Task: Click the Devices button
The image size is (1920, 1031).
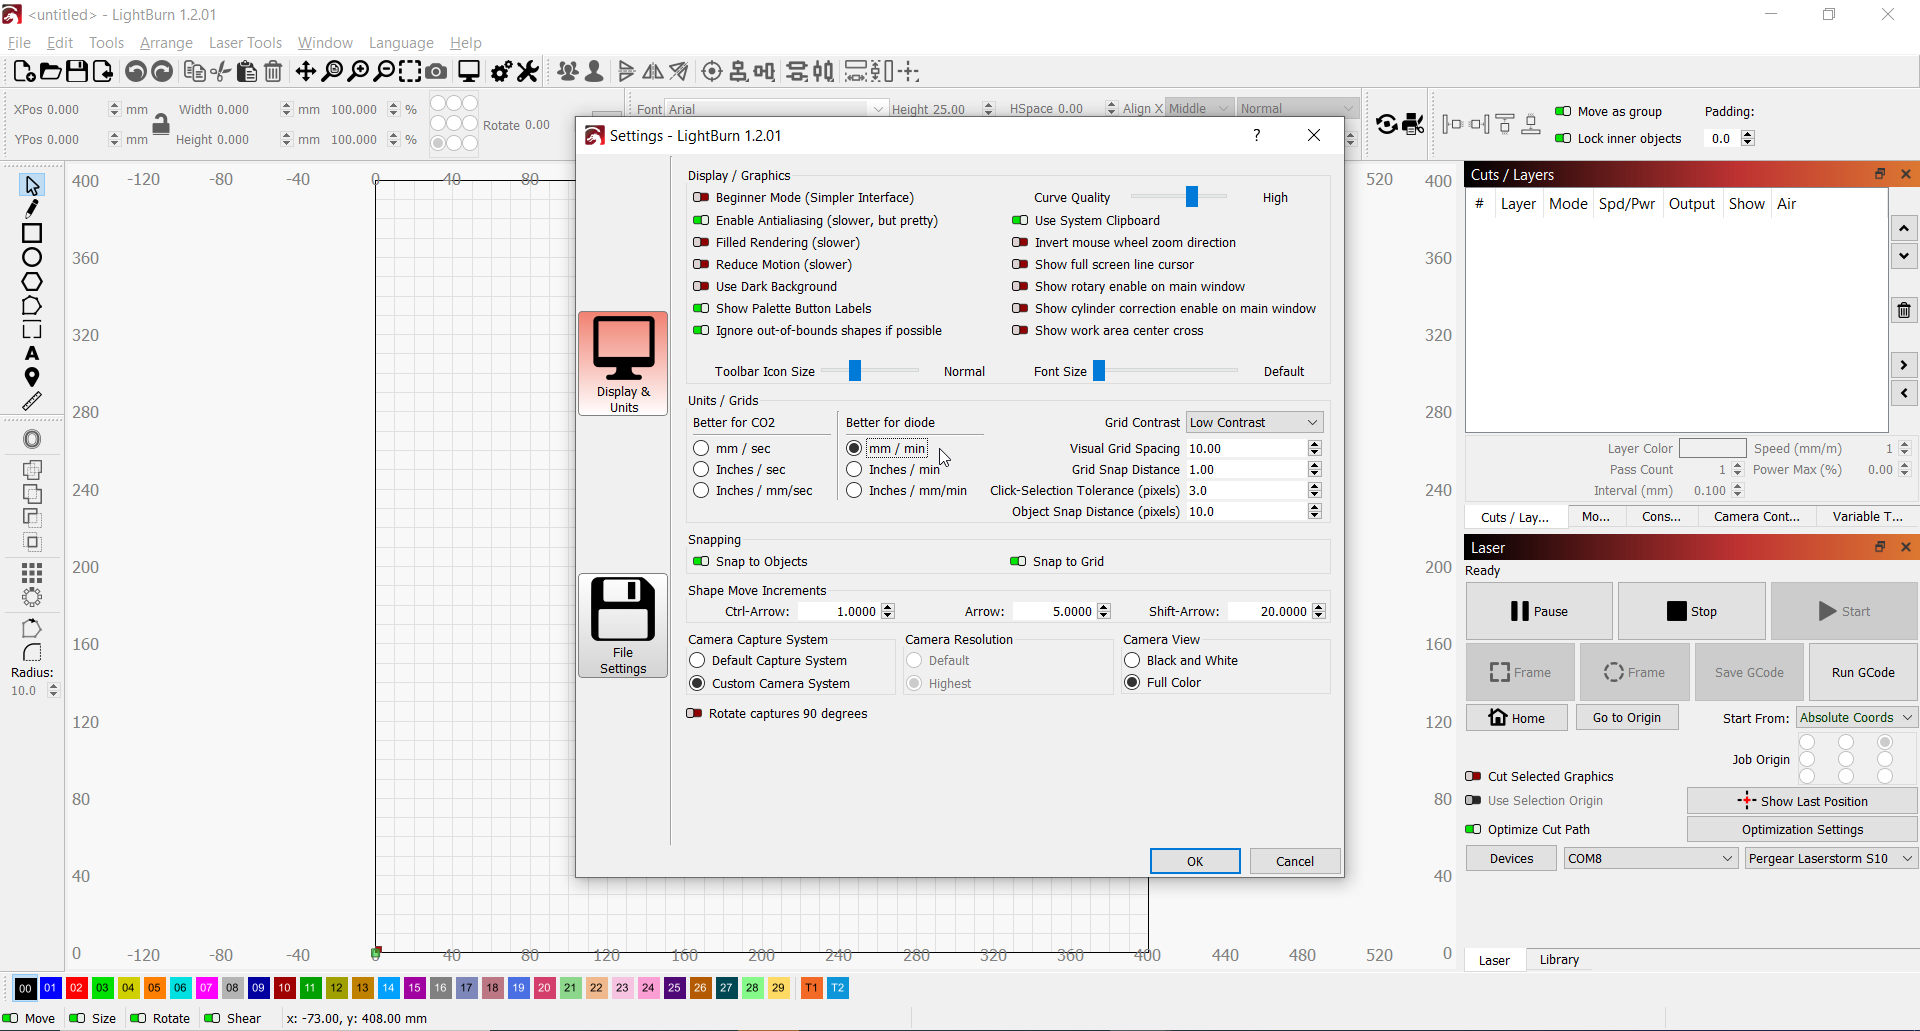Action: point(1511,859)
